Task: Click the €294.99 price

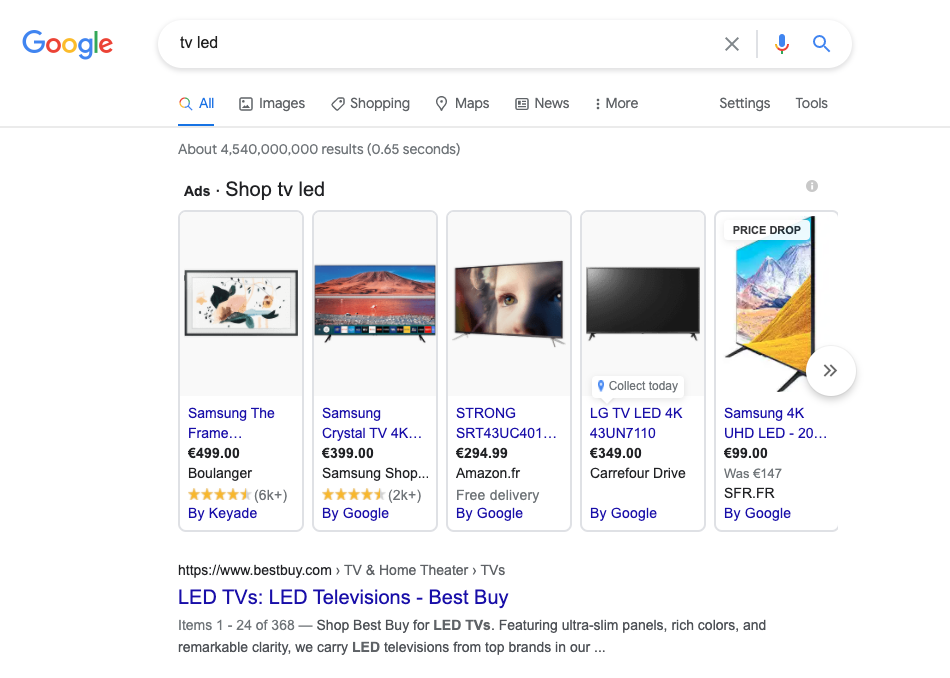Action: click(482, 453)
